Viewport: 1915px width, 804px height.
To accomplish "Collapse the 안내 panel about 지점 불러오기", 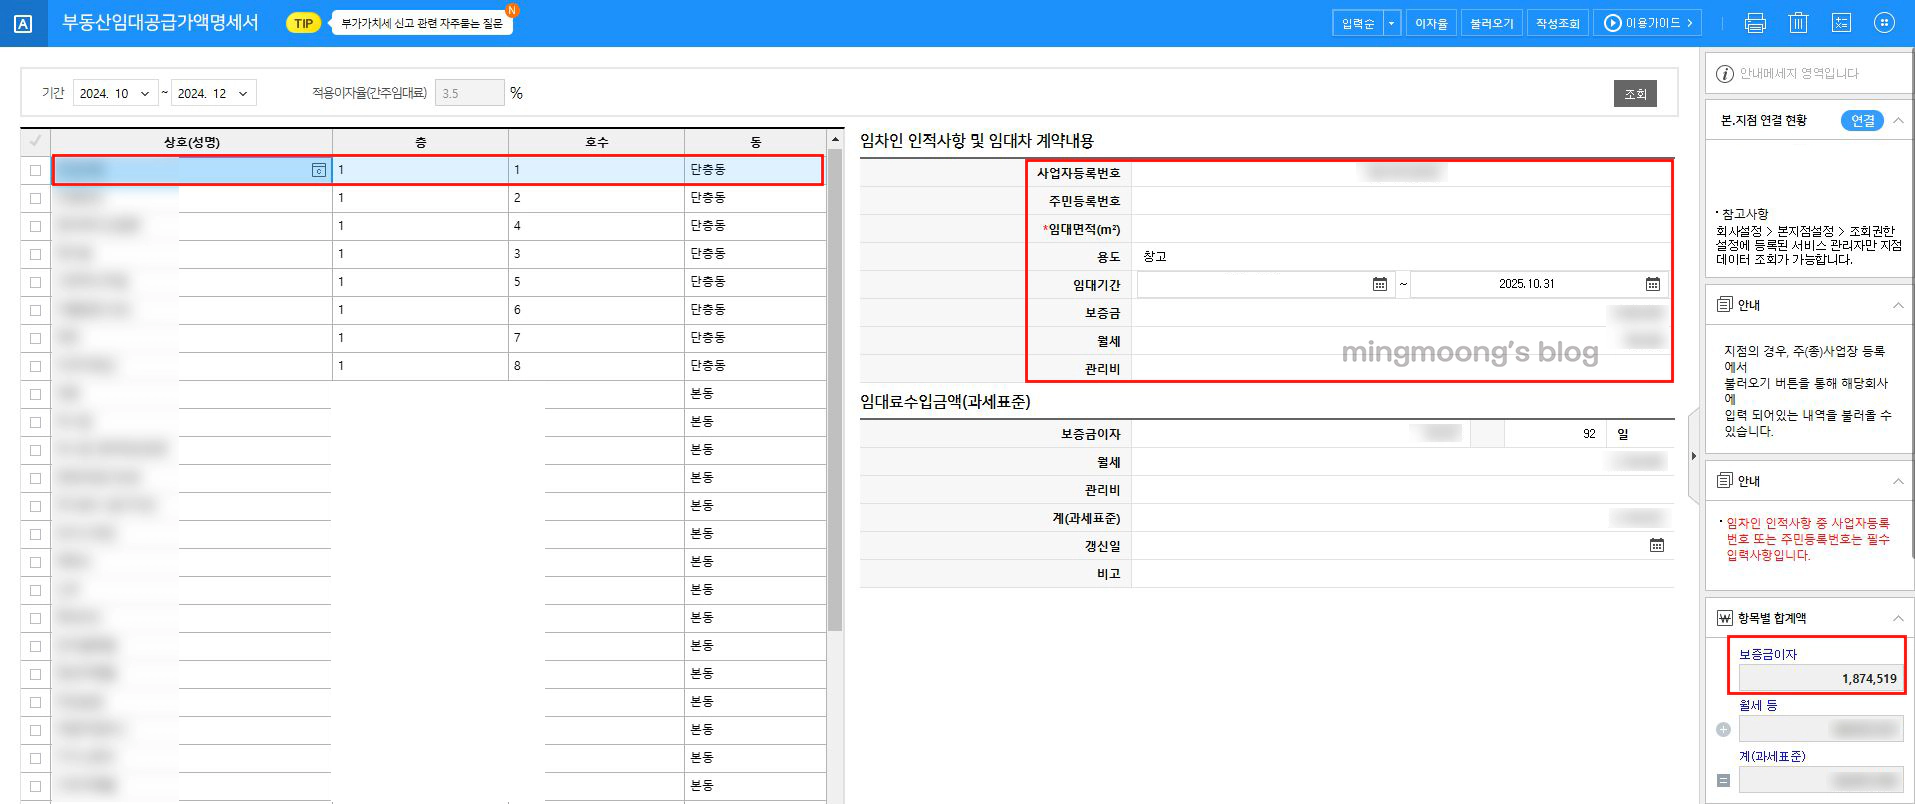I will tap(1897, 305).
